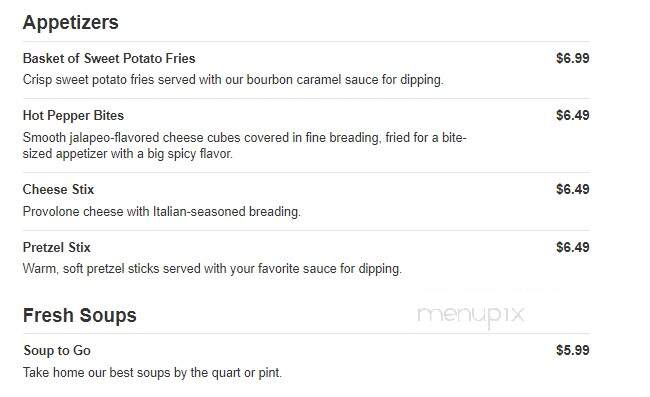Click the Hot Pepper Bites $6.49 price
This screenshot has height=397, width=650.
pyautogui.click(x=572, y=115)
